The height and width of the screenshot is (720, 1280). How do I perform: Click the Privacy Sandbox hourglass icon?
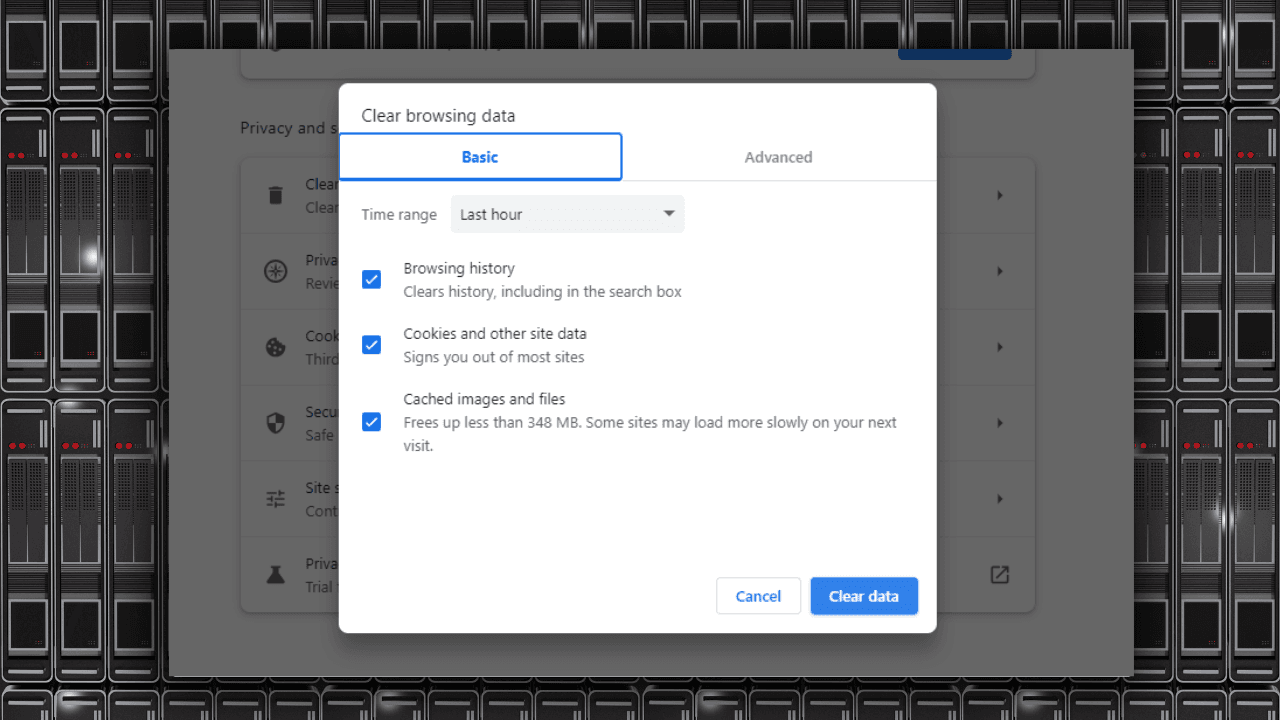tap(276, 575)
